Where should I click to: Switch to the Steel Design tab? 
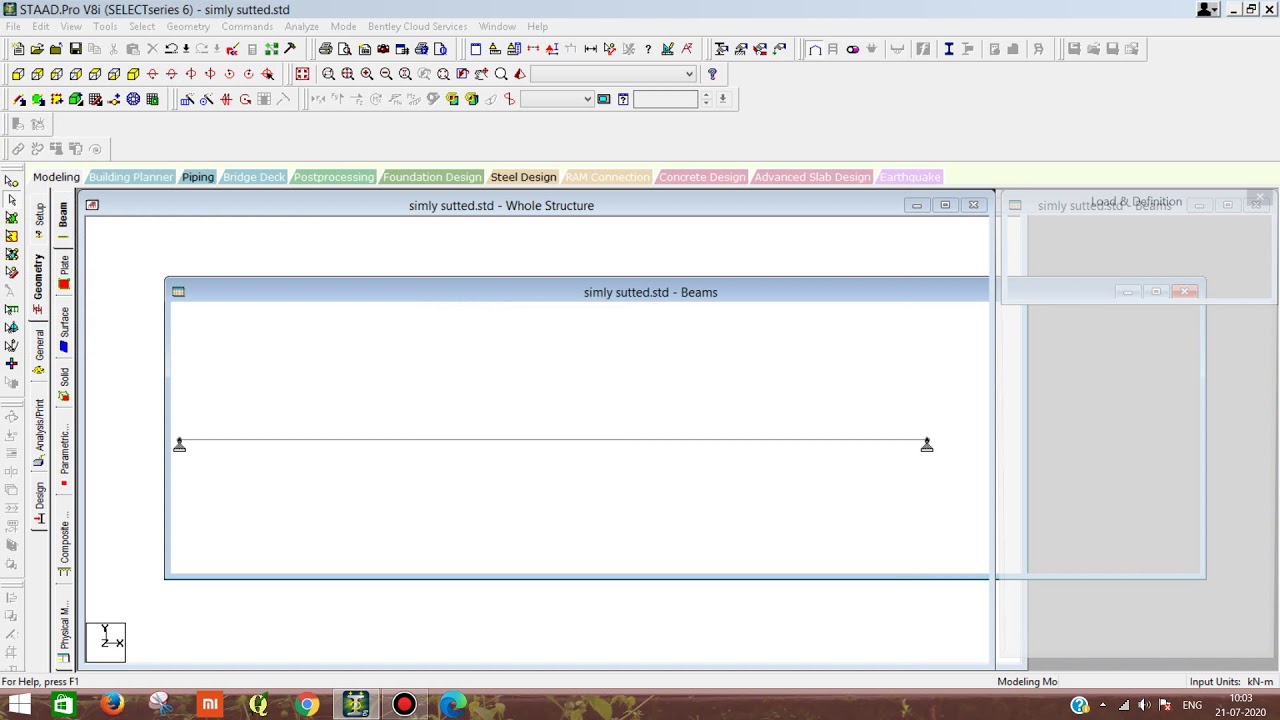tap(523, 177)
